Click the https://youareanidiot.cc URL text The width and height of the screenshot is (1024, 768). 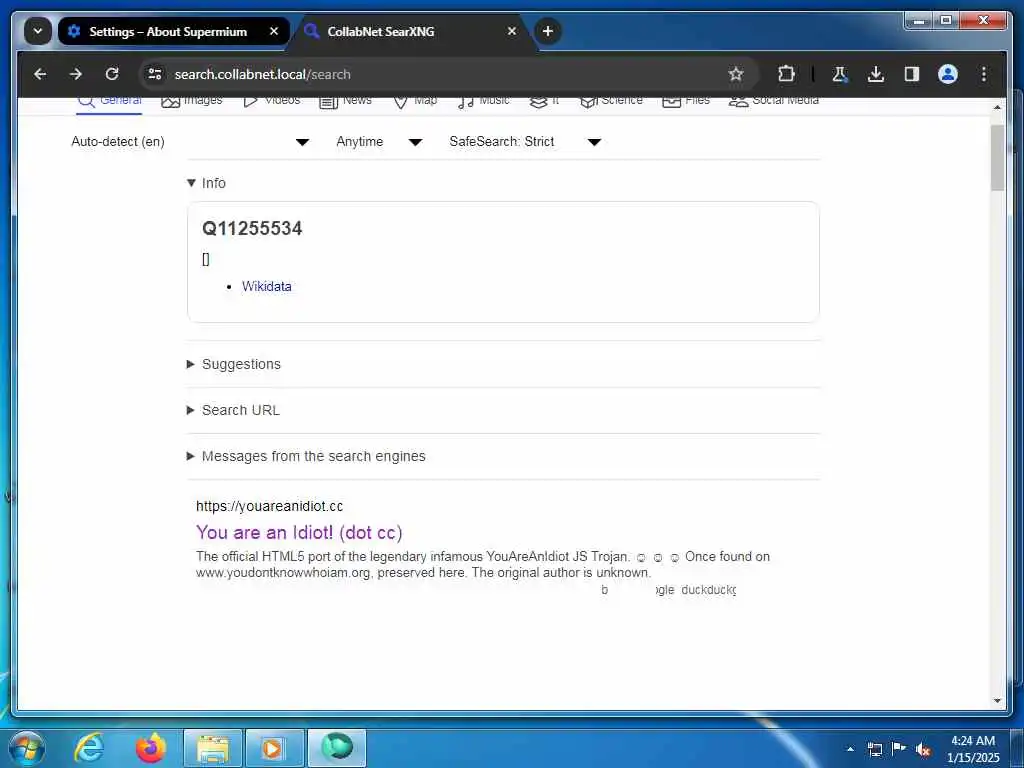tap(269, 506)
